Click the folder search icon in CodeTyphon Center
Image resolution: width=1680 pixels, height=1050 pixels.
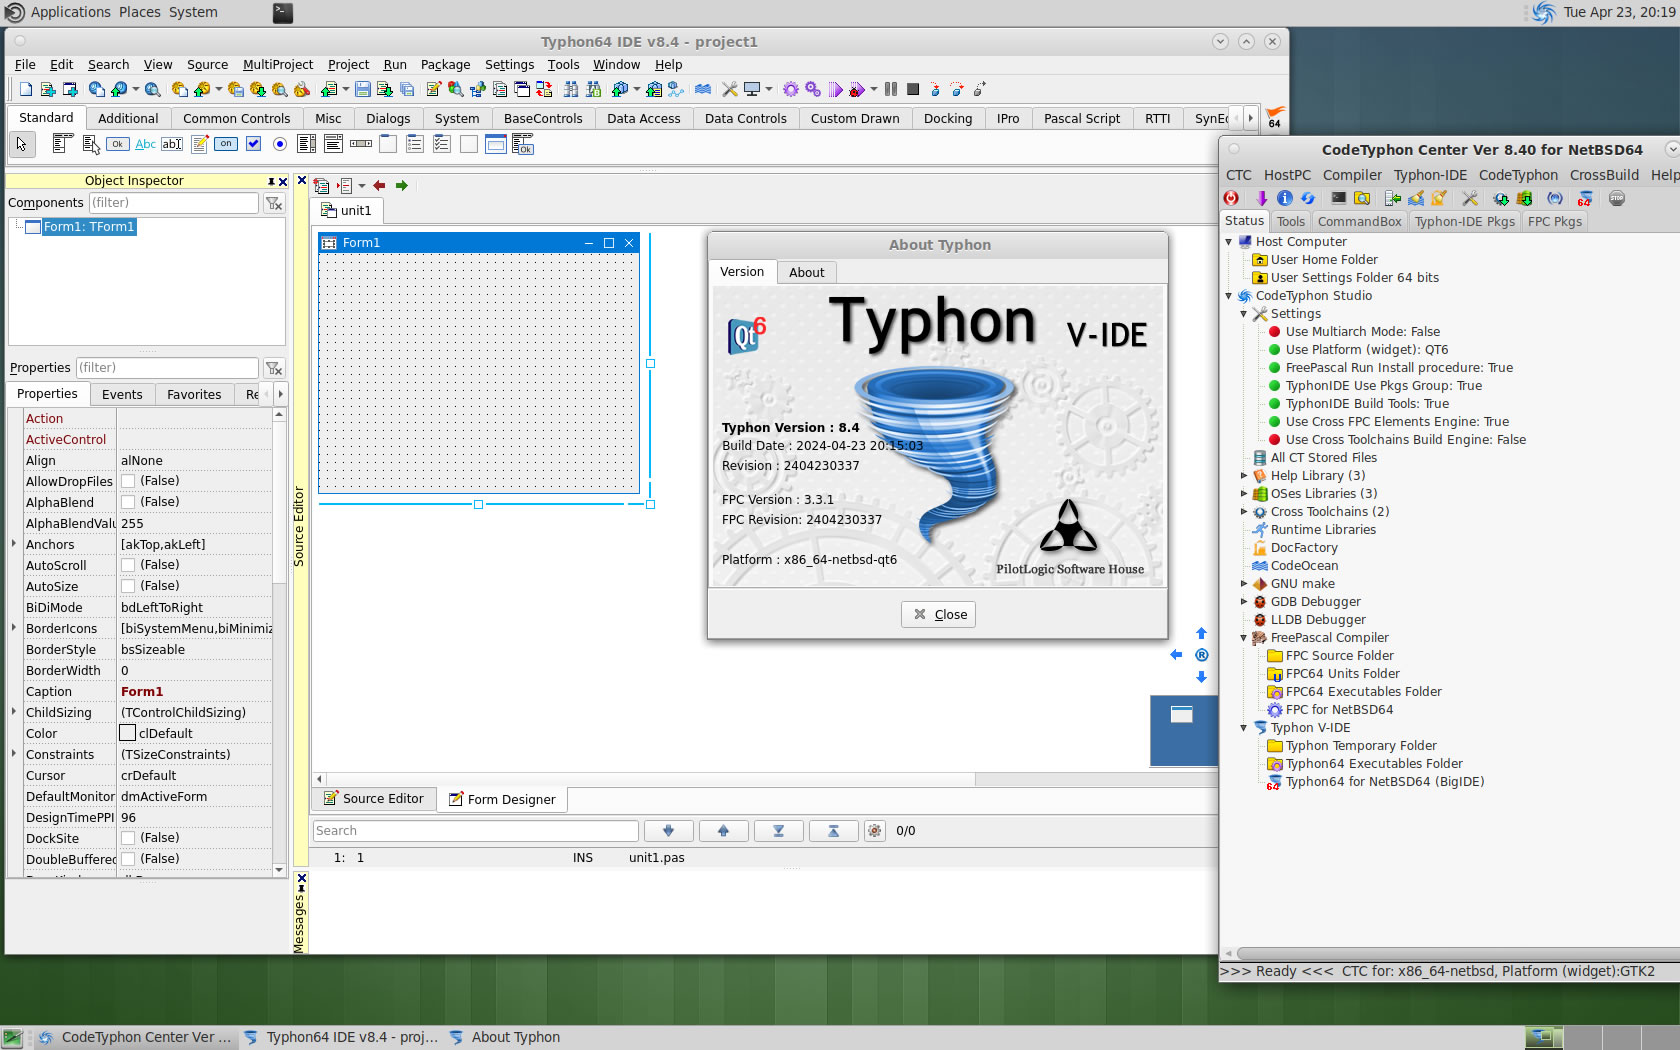(1362, 198)
